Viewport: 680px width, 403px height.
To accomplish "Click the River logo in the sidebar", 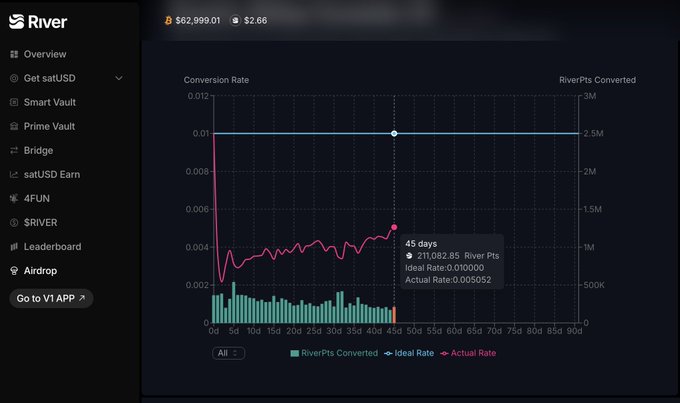I will point(38,22).
